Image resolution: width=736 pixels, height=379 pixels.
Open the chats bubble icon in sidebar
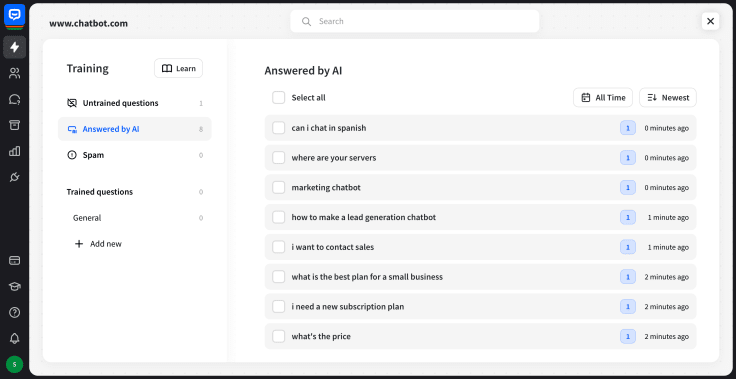coord(15,99)
